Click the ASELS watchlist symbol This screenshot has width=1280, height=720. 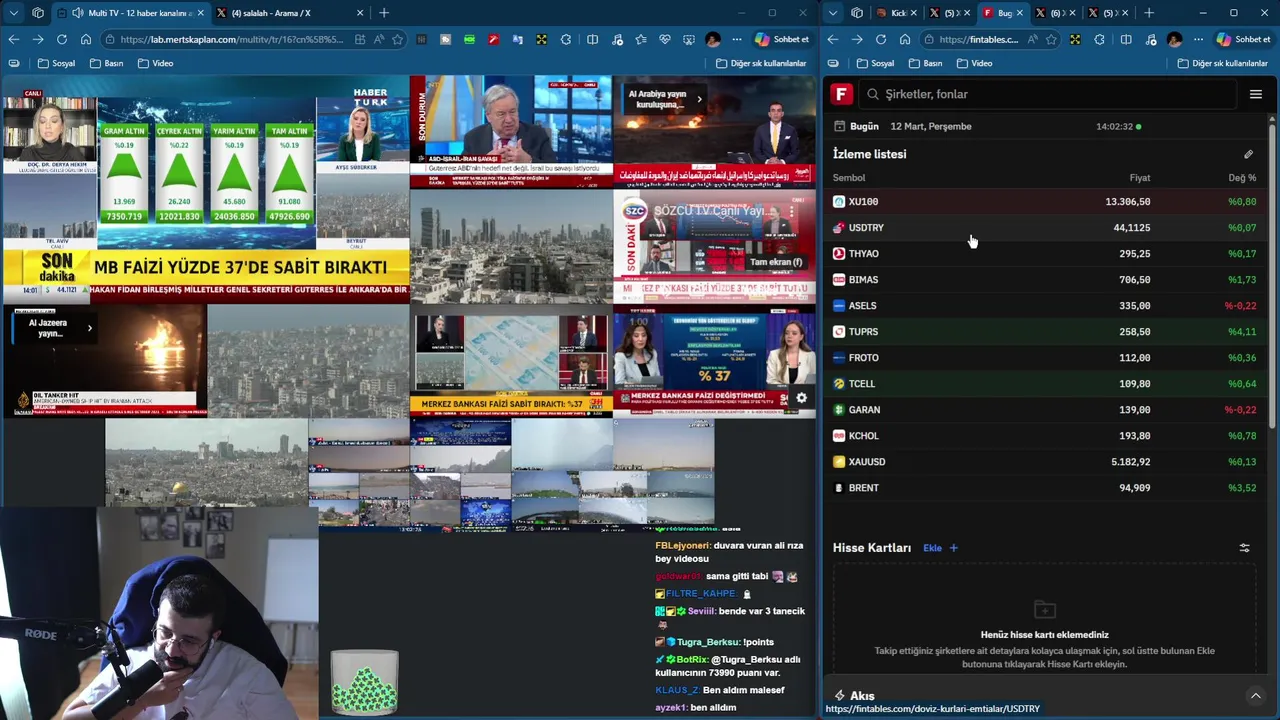tap(862, 306)
